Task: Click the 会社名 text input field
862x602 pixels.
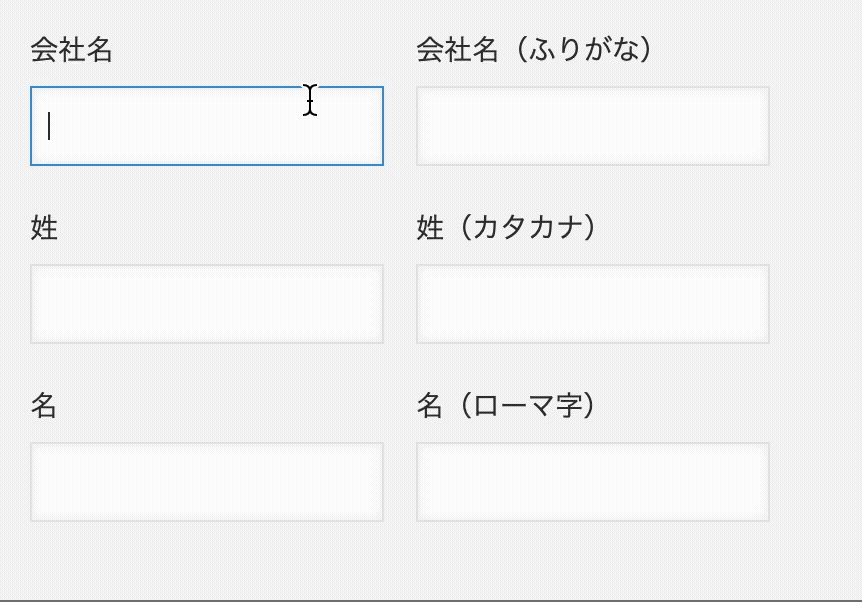Action: coord(207,126)
